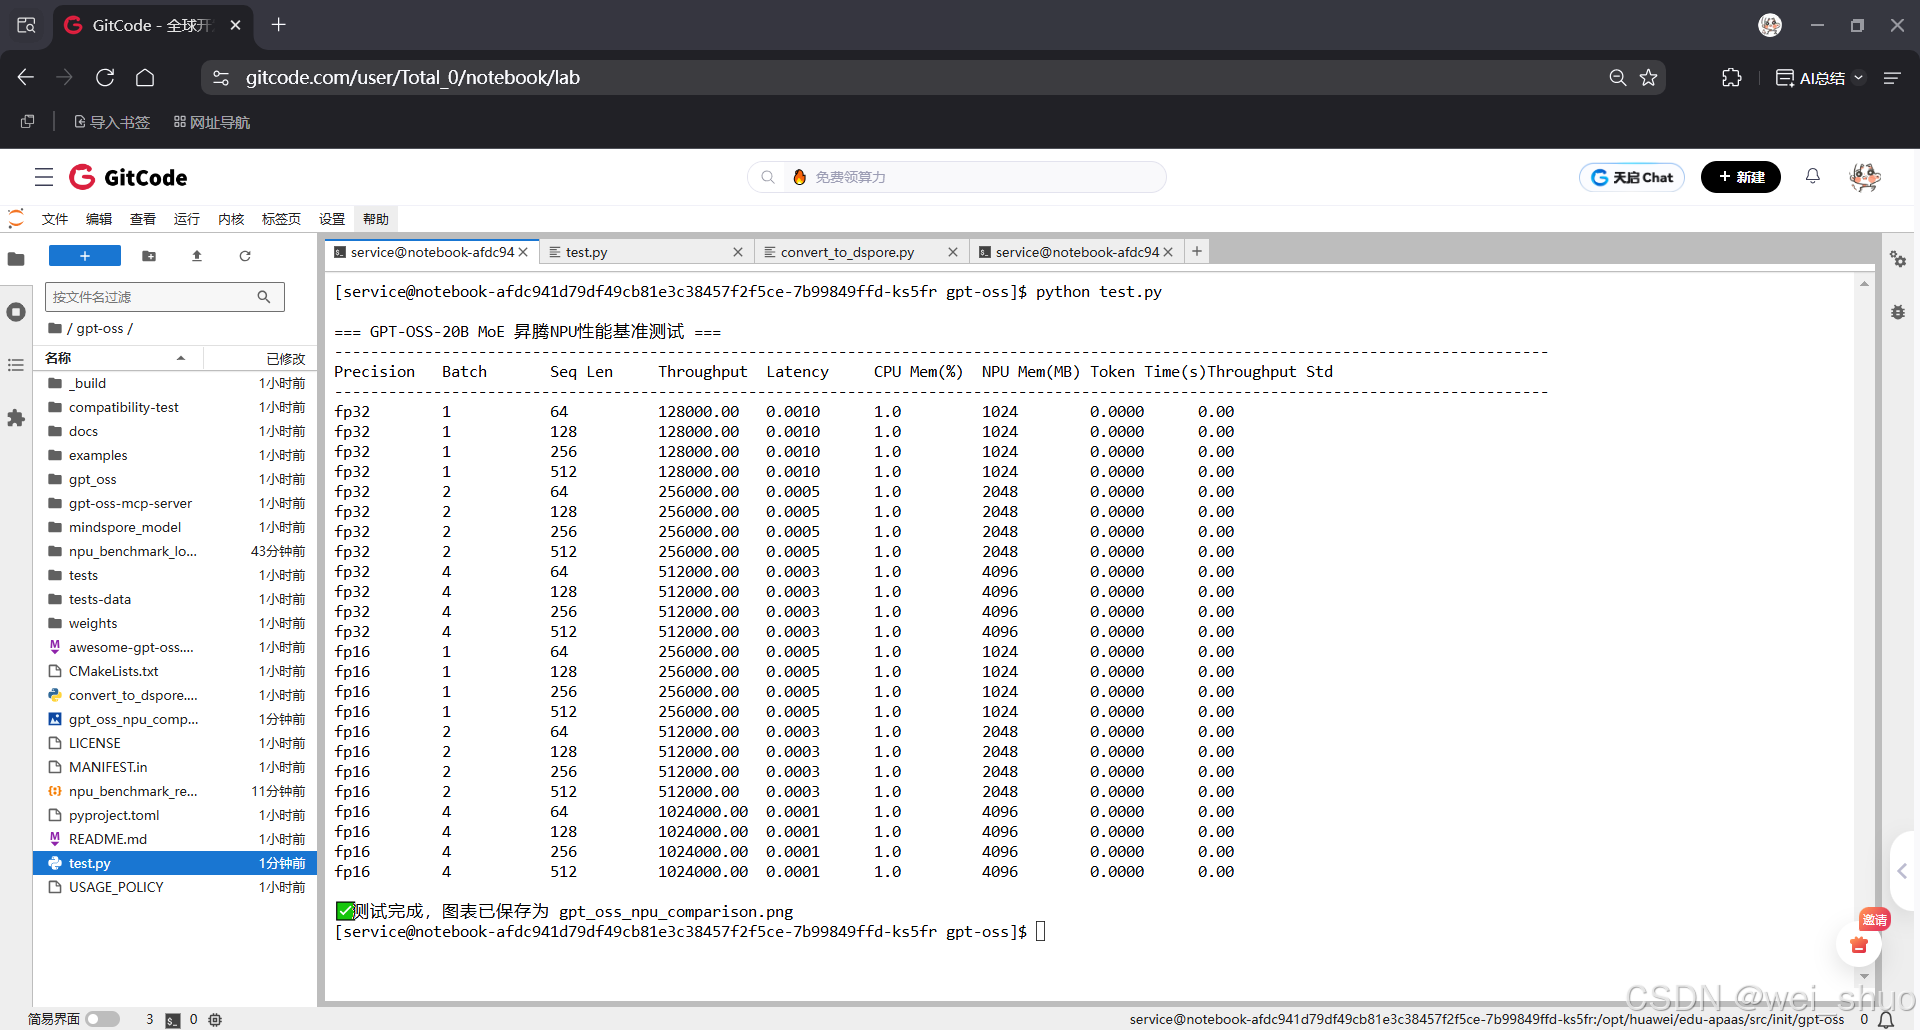
Task: Click the terminal vertical scrollbar
Action: click(1864, 630)
